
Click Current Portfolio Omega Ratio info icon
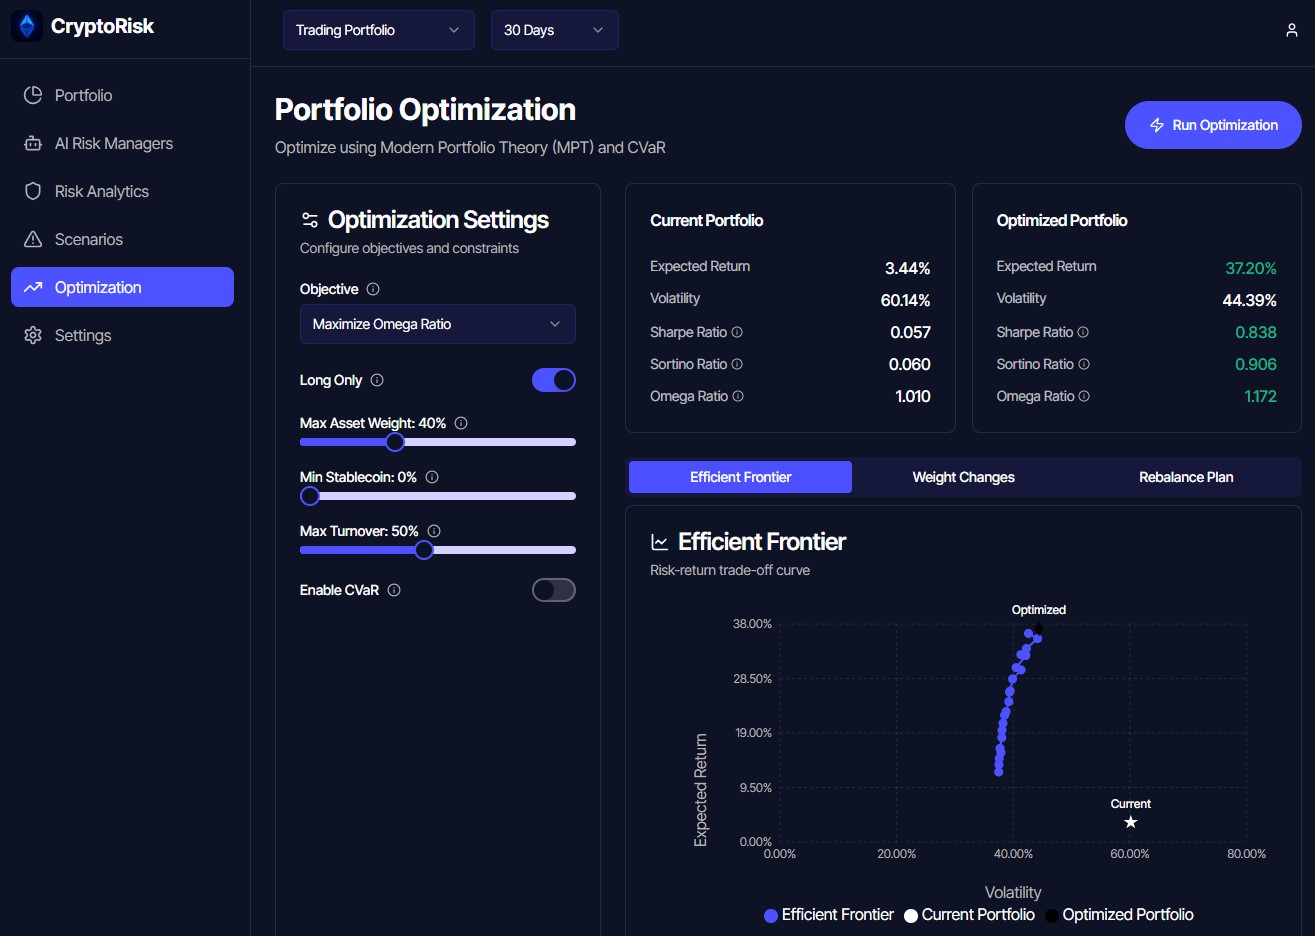pos(738,396)
